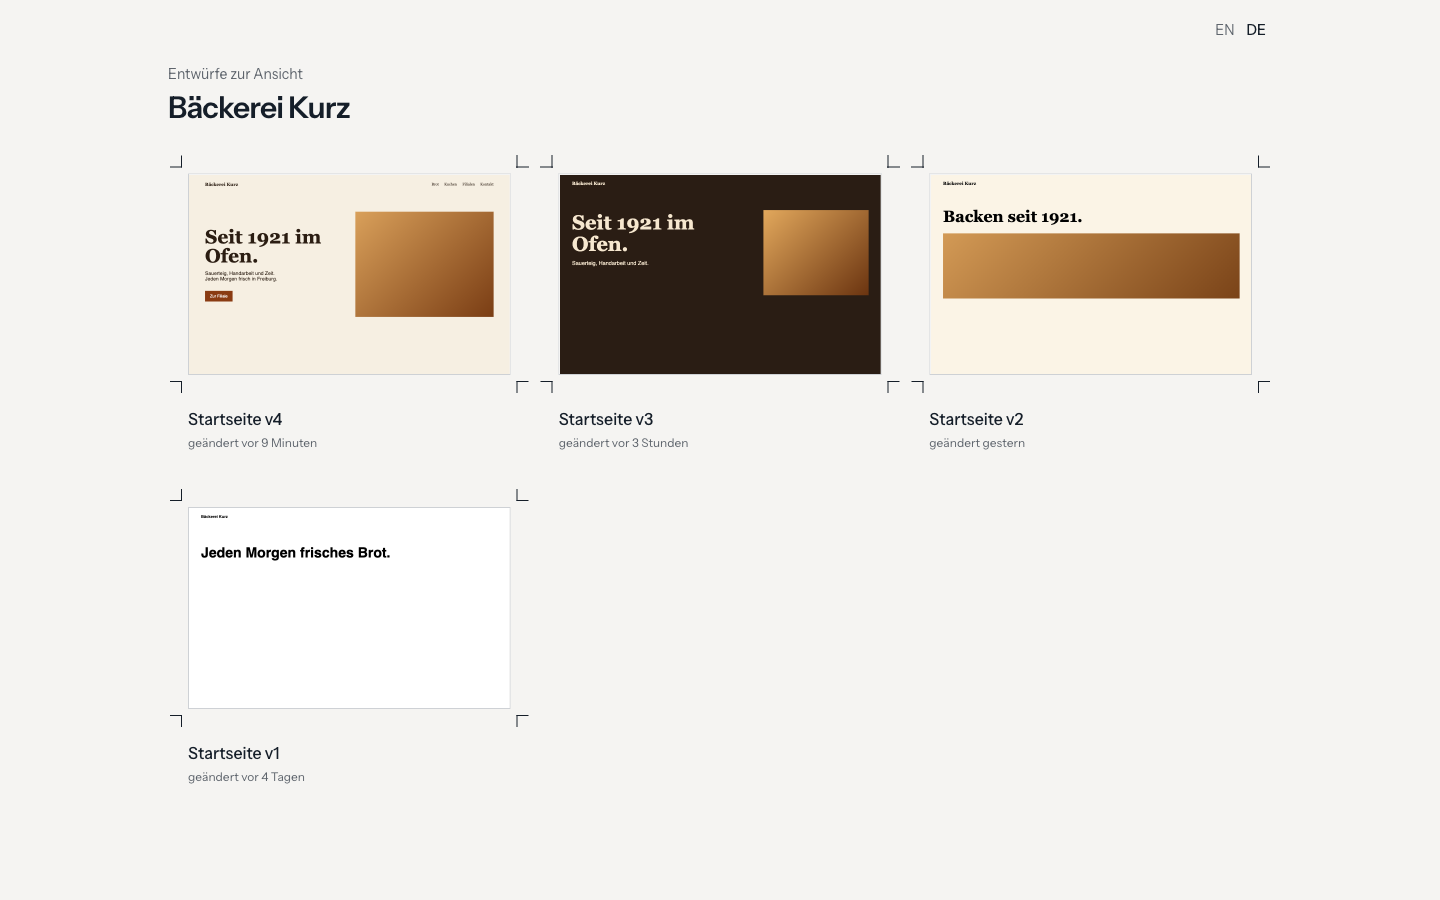Click 'geändert vor 3 Stunden' timestamp

pos(623,443)
